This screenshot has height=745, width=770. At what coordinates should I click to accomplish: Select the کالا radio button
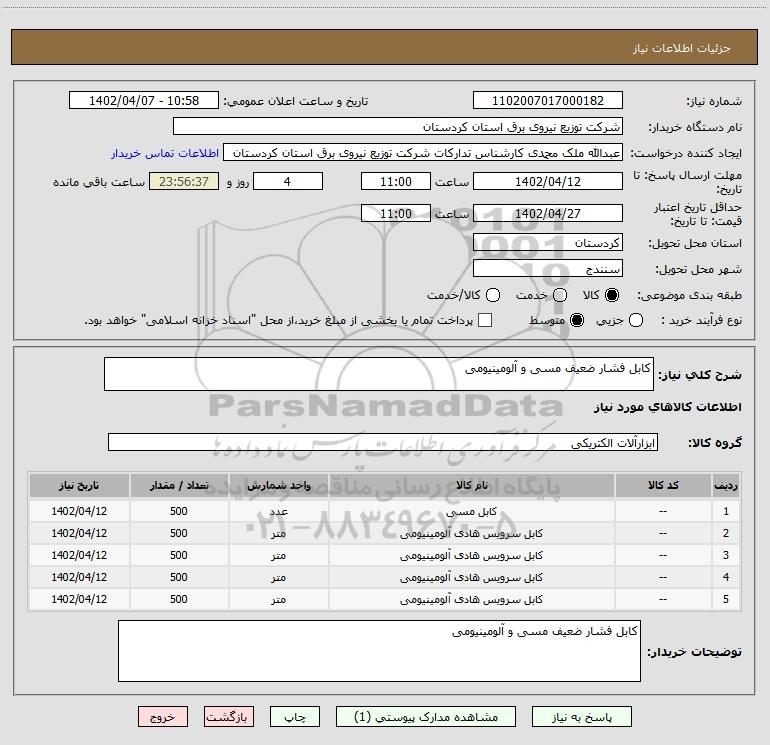click(x=612, y=295)
